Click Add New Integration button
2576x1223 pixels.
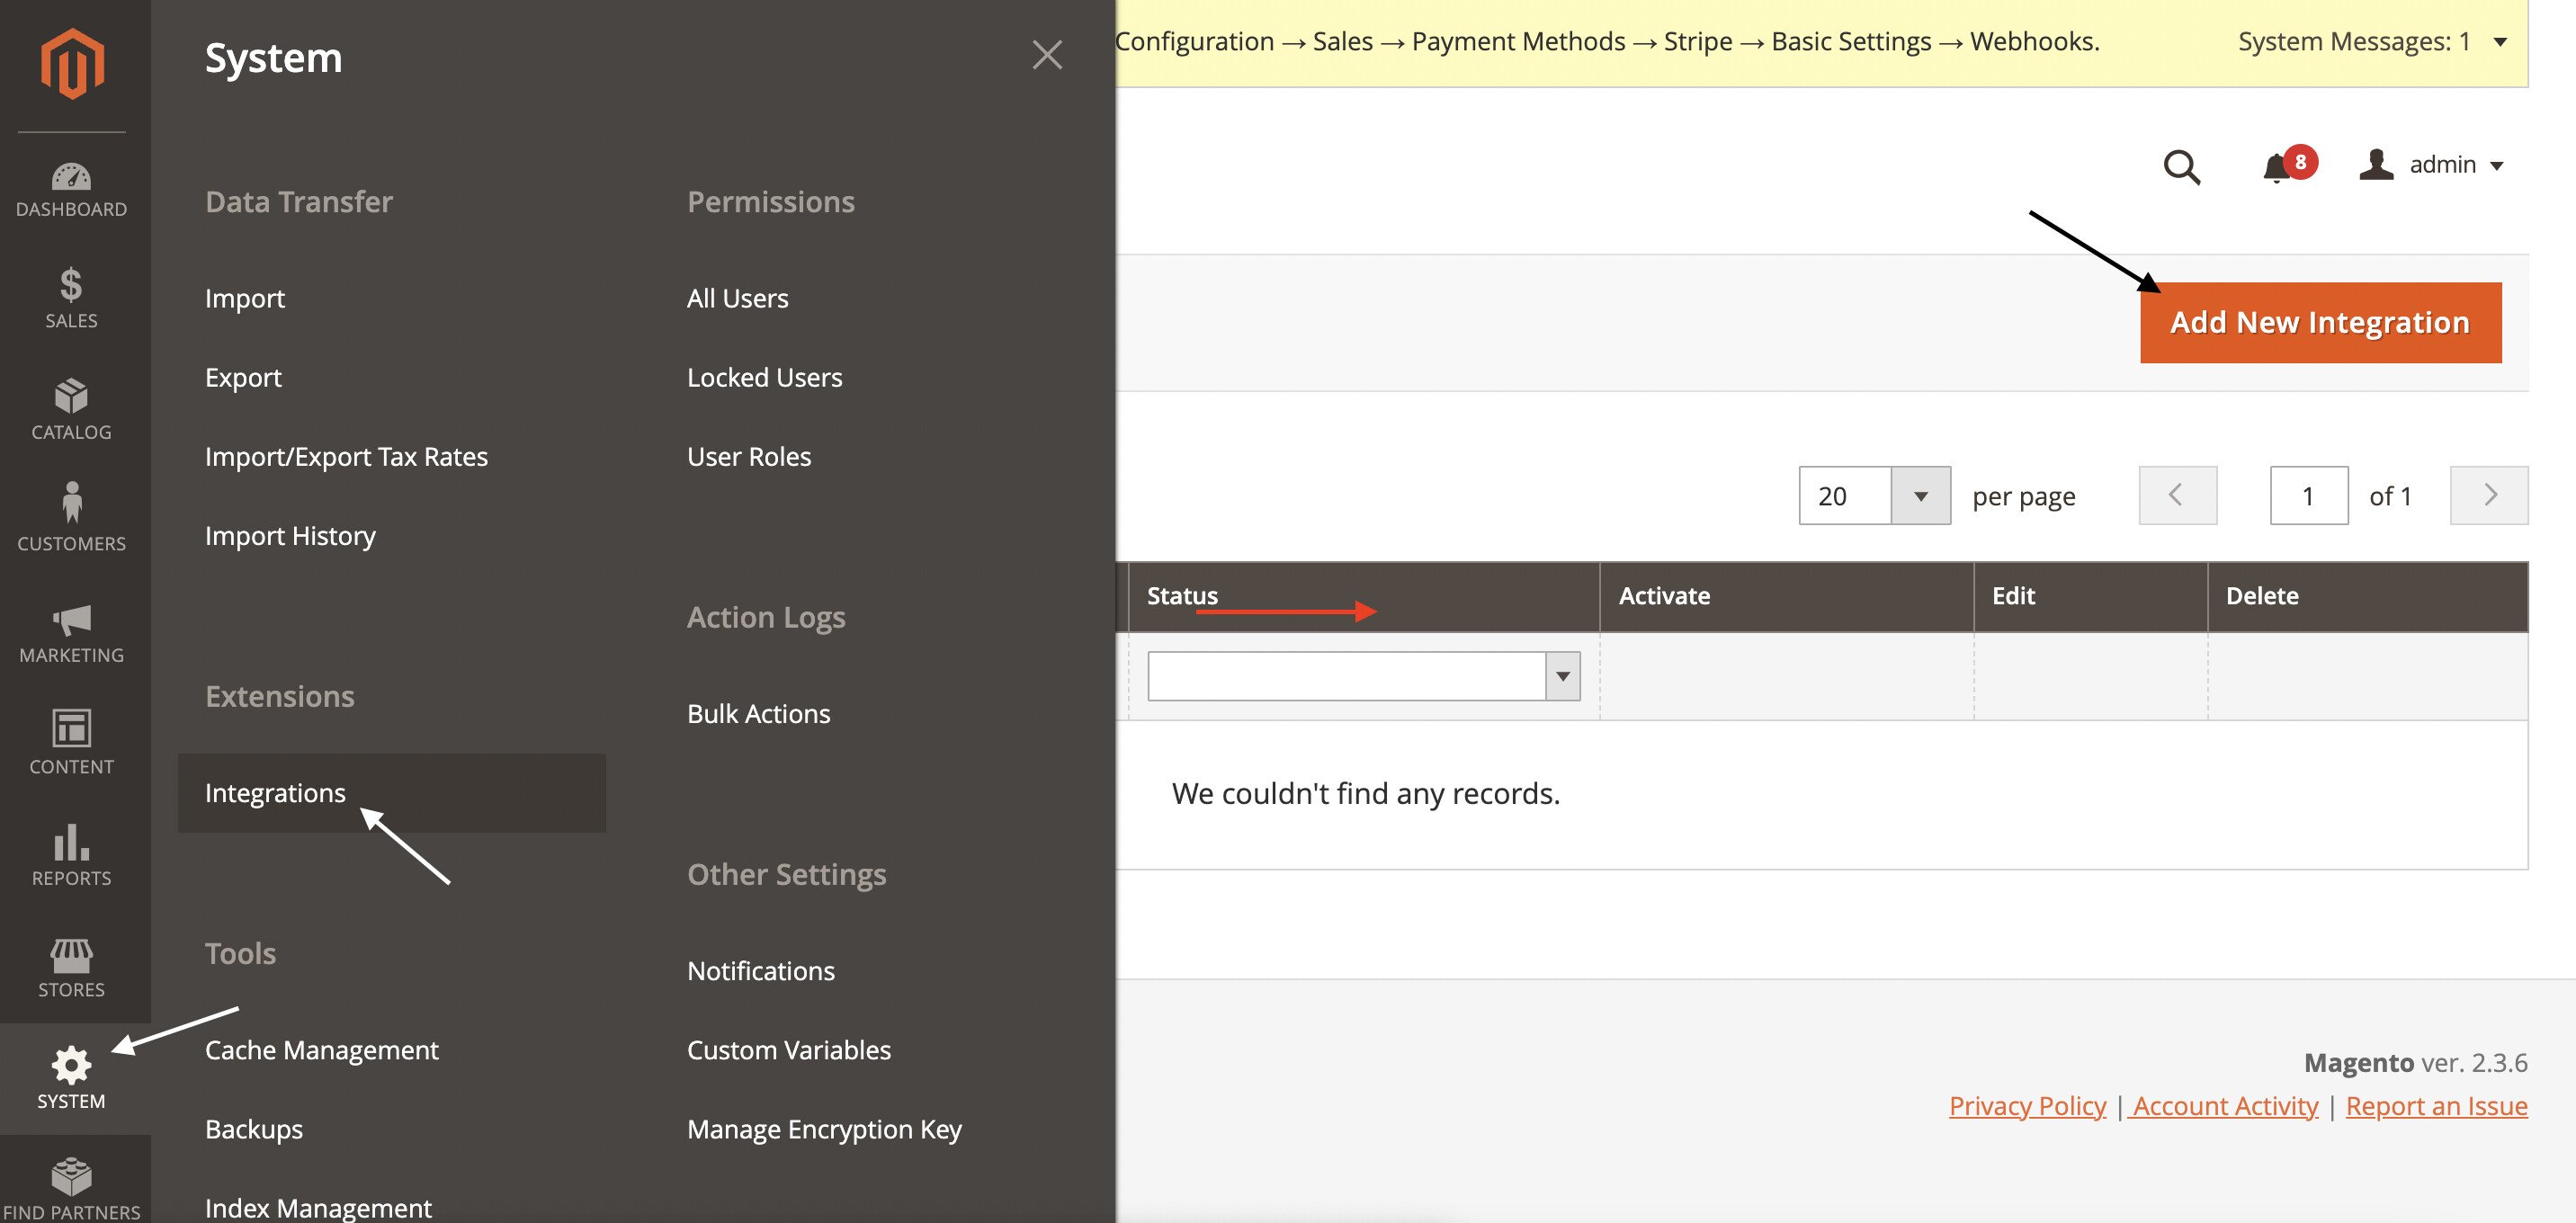pos(2320,322)
